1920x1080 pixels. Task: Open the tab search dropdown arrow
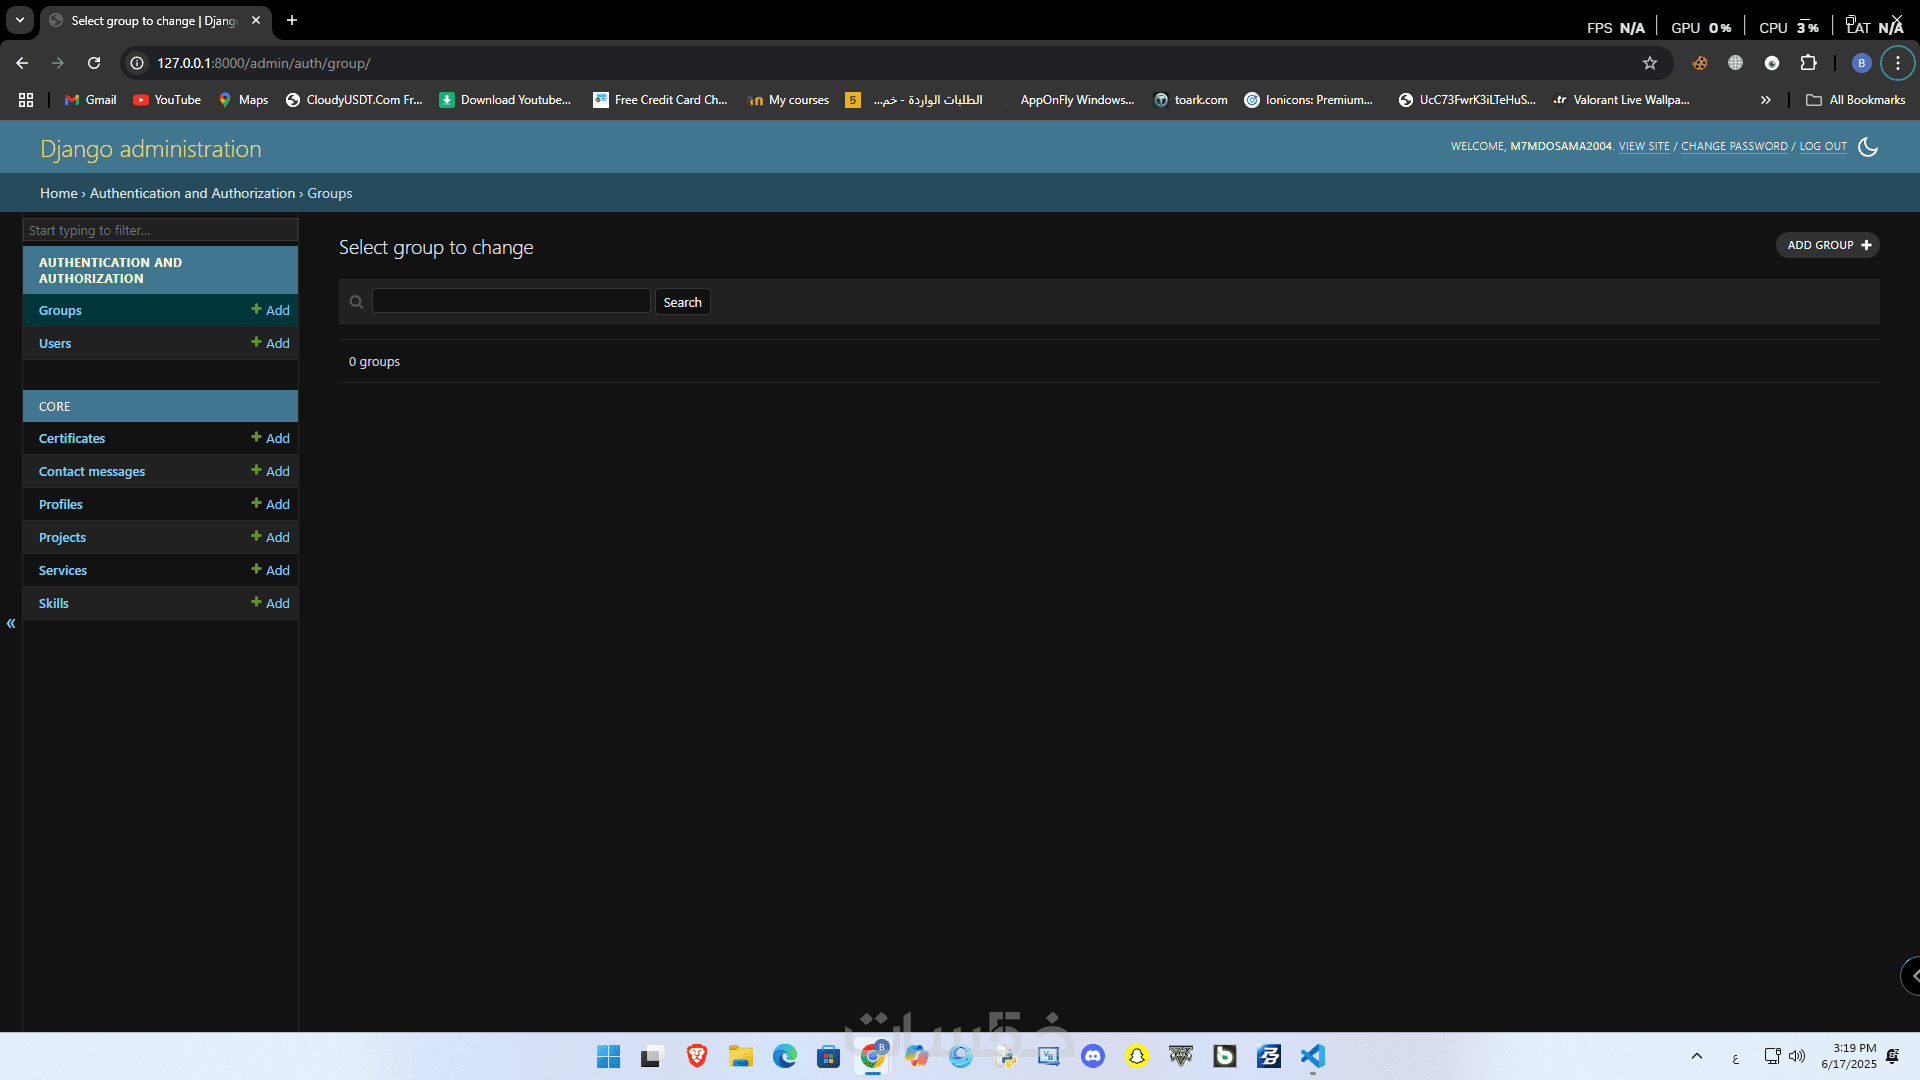tap(20, 20)
